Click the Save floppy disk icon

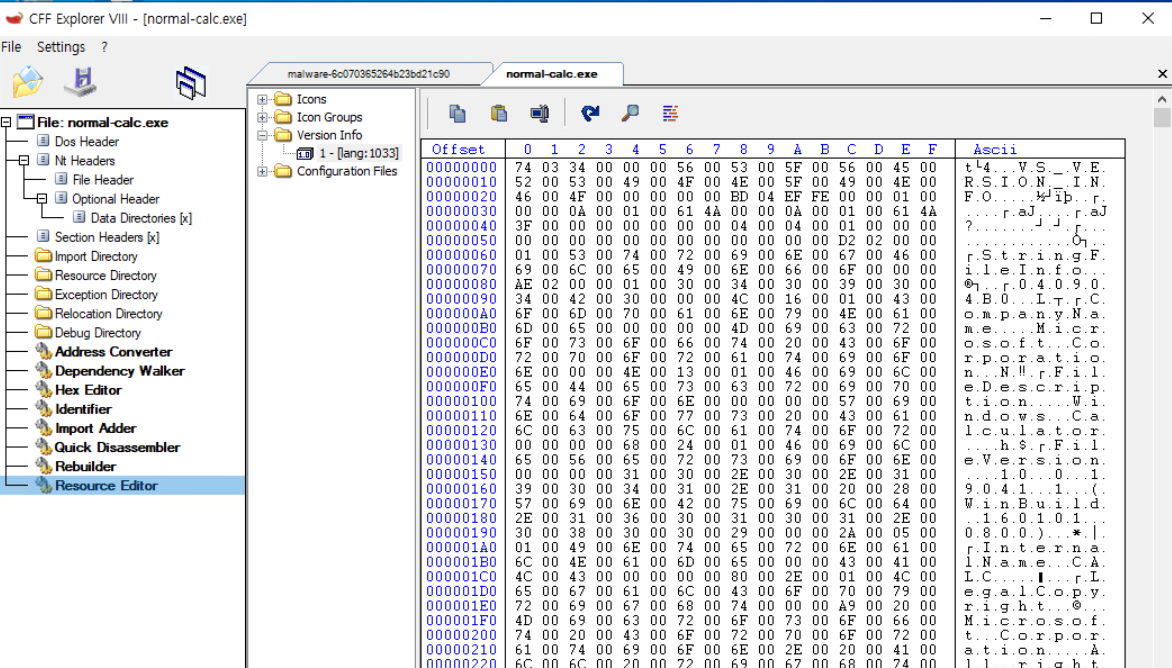tap(80, 81)
